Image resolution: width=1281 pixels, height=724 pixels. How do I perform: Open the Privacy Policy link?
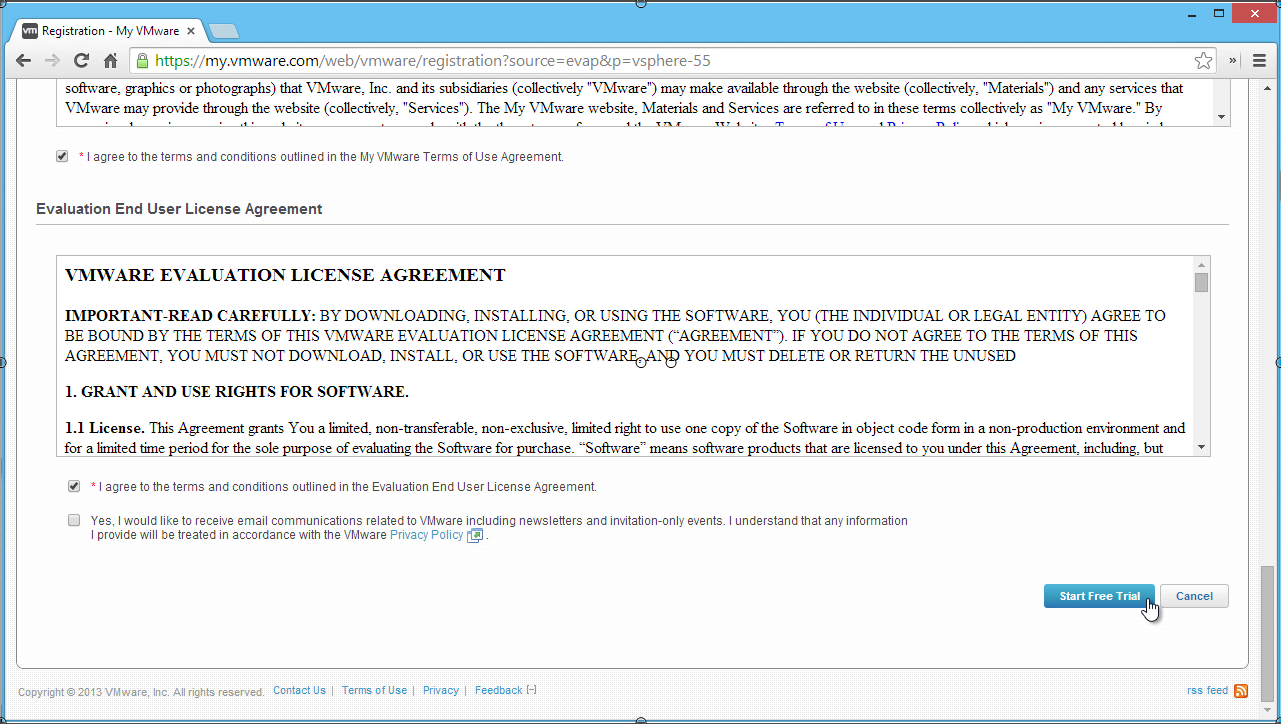tap(427, 535)
